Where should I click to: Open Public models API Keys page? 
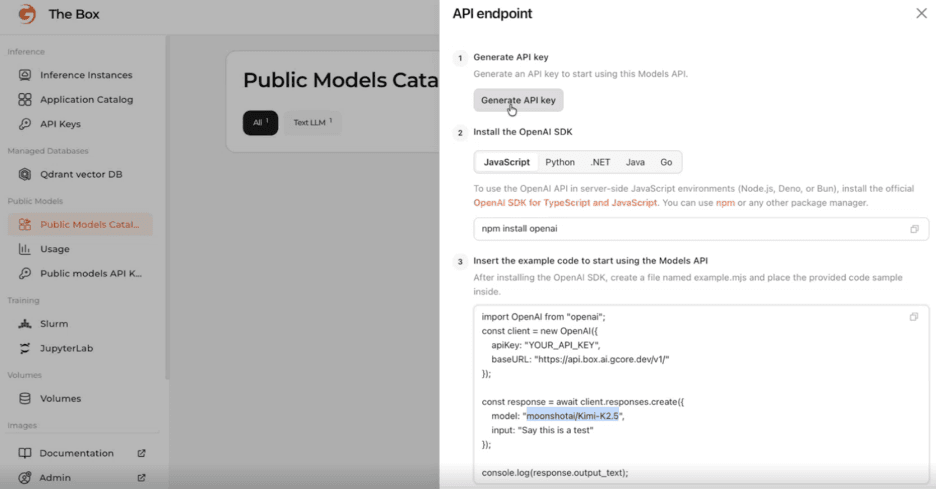coord(90,273)
